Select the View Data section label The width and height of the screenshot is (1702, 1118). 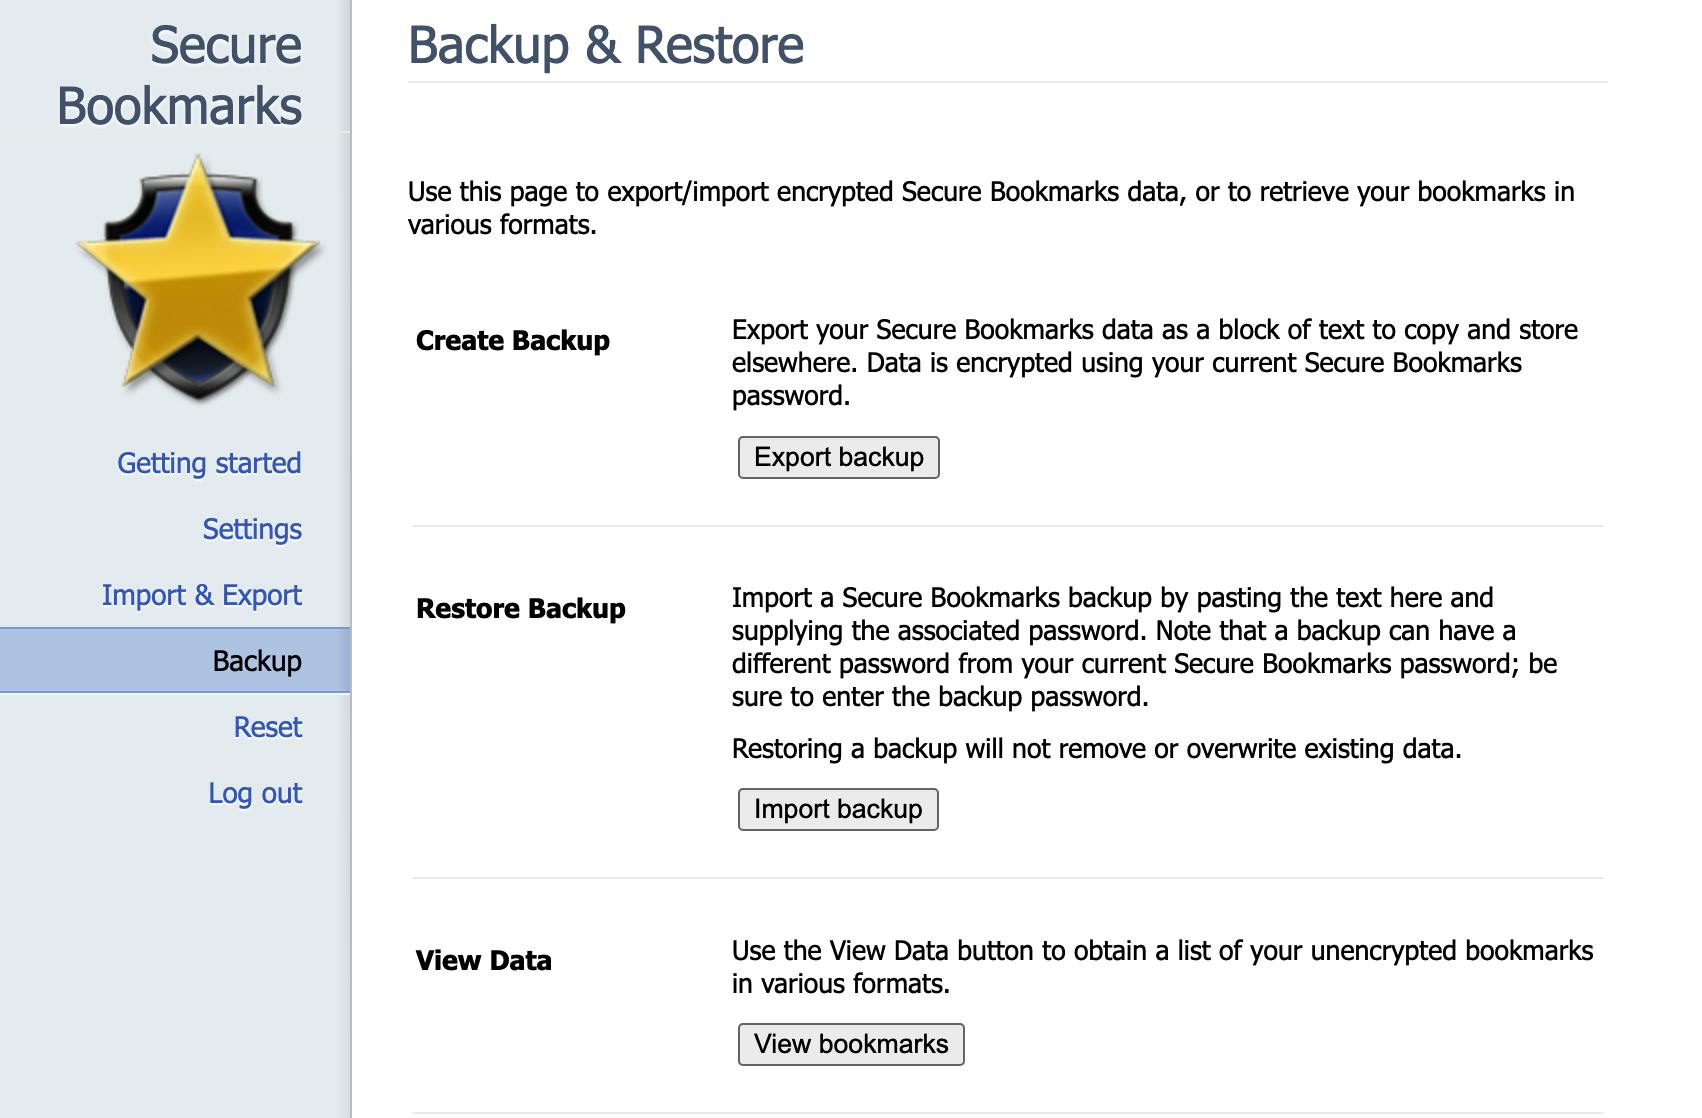[x=483, y=961]
